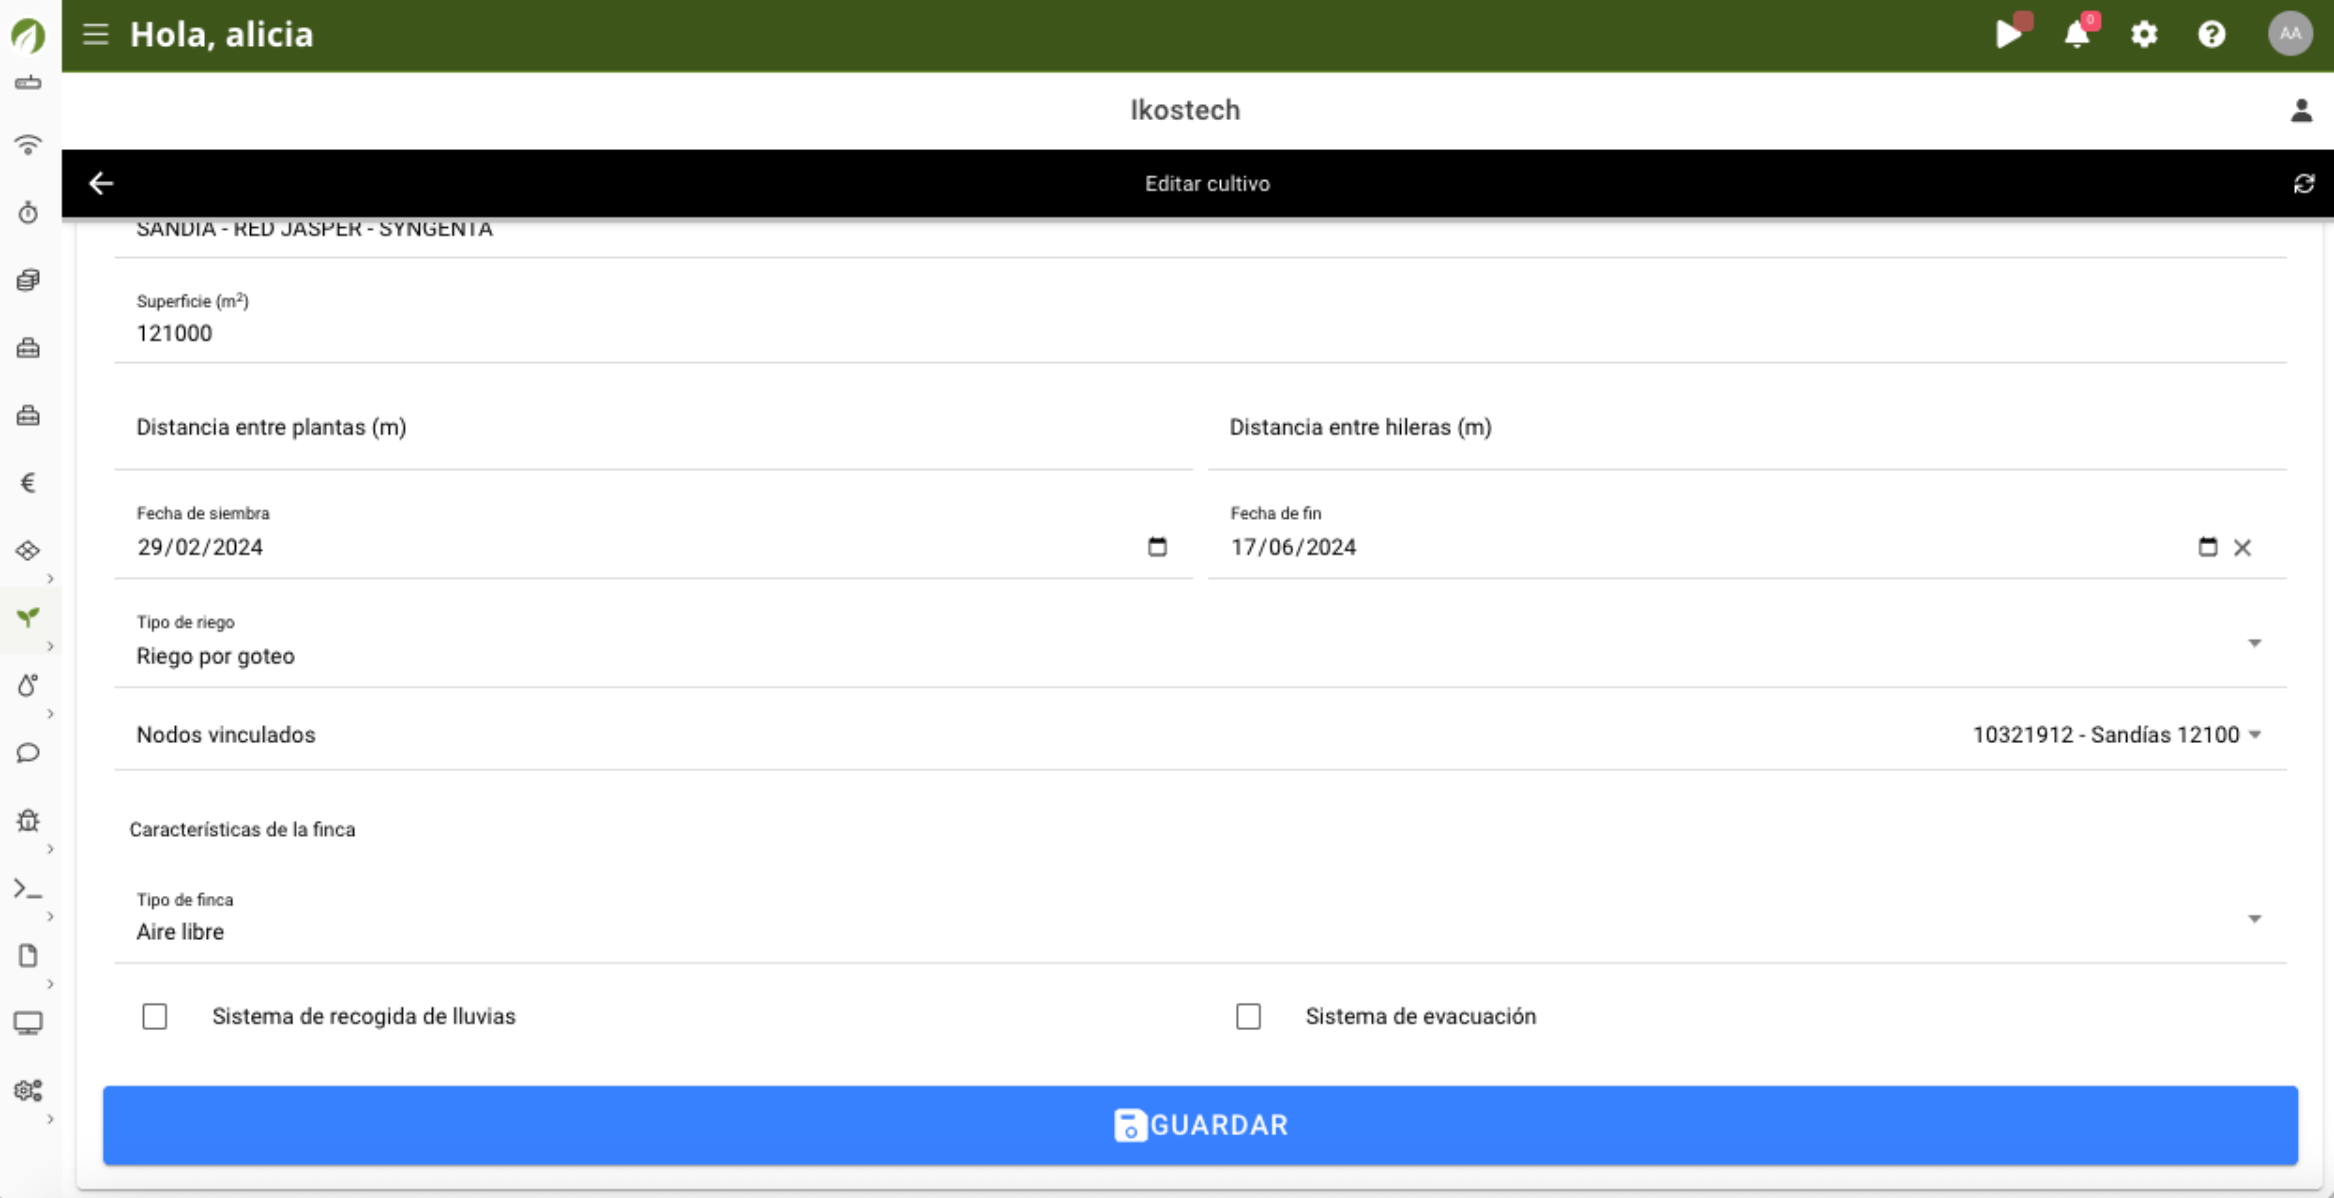2334x1198 pixels.
Task: Click the Distancia entre plantas field
Action: tap(653, 428)
